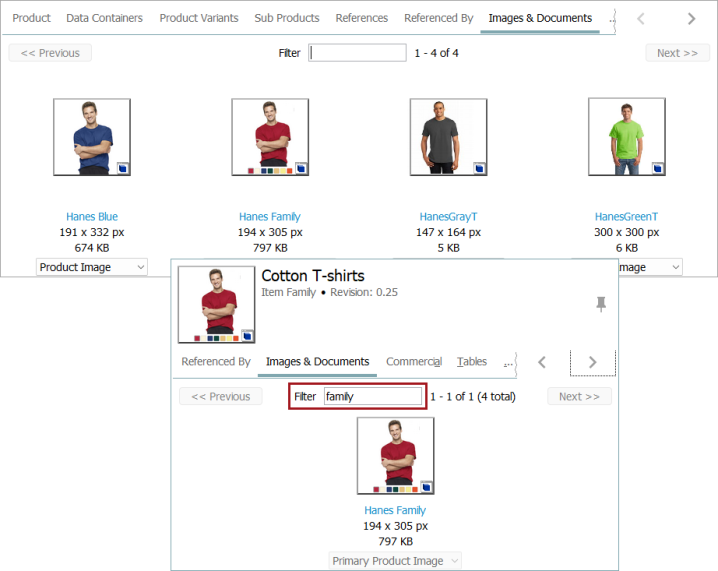
Task: Open the Product tab
Action: (x=31, y=18)
